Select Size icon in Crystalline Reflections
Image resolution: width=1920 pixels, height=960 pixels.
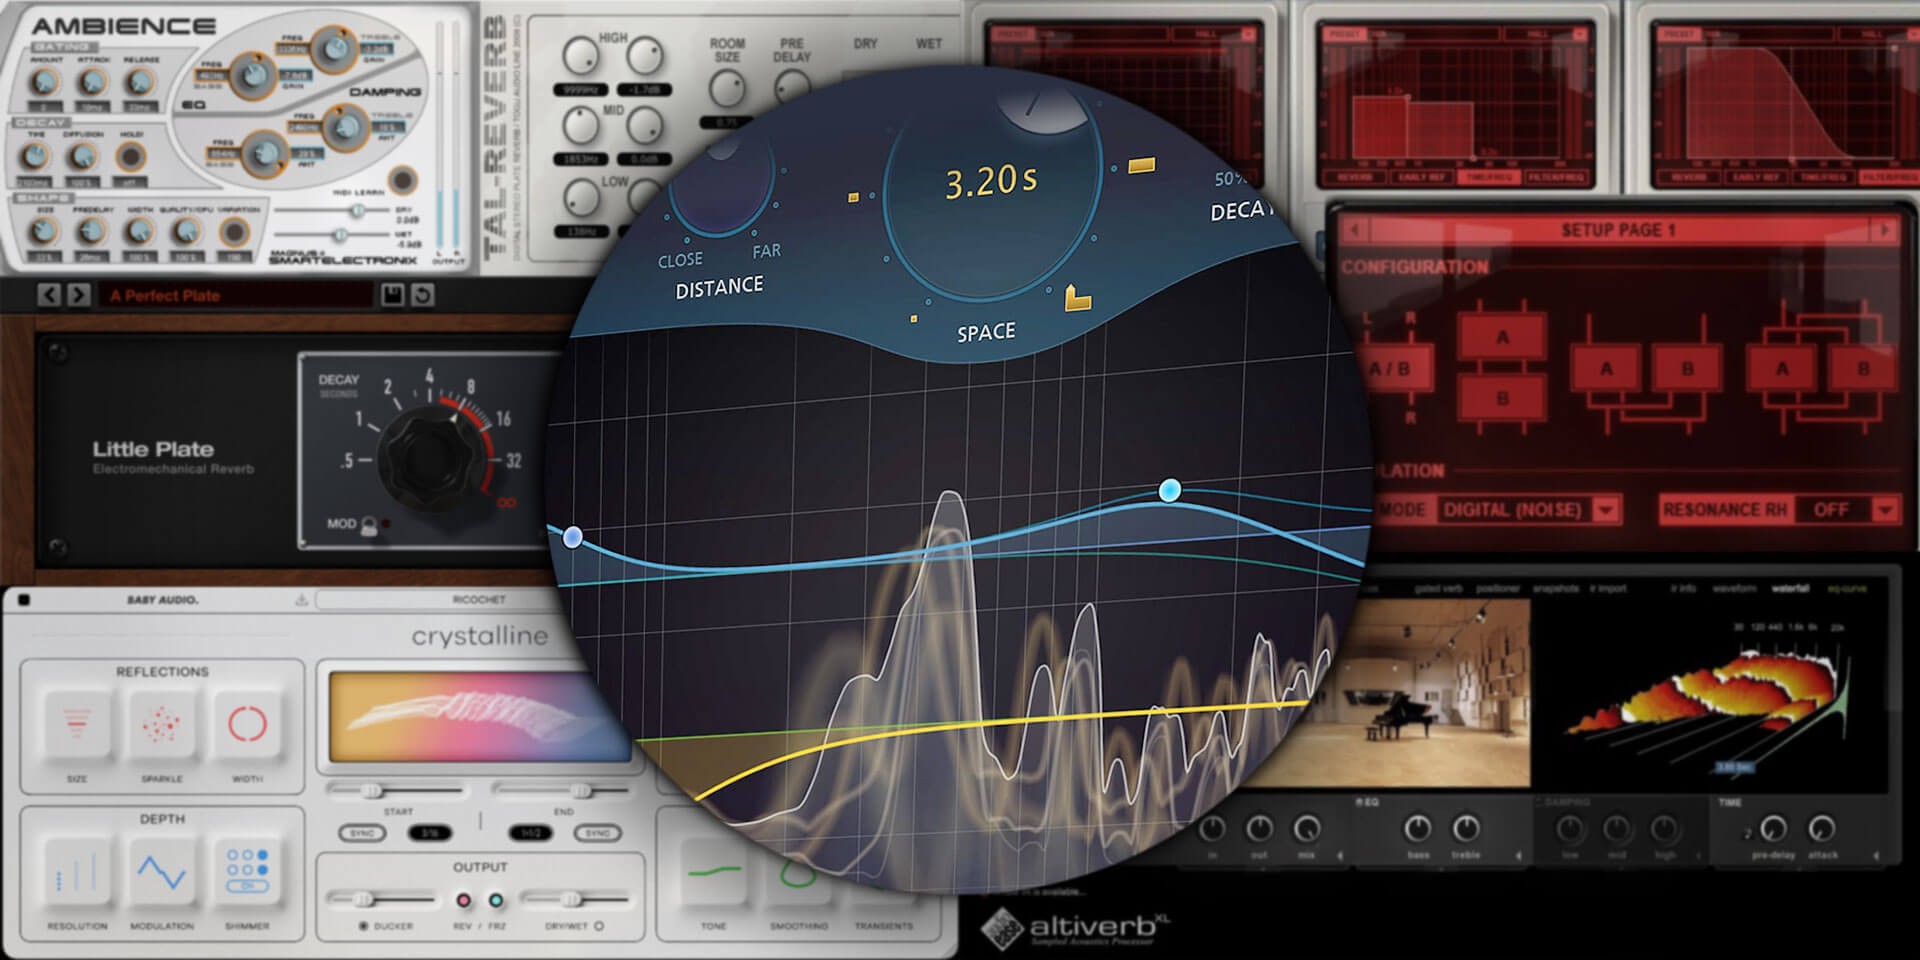77,724
